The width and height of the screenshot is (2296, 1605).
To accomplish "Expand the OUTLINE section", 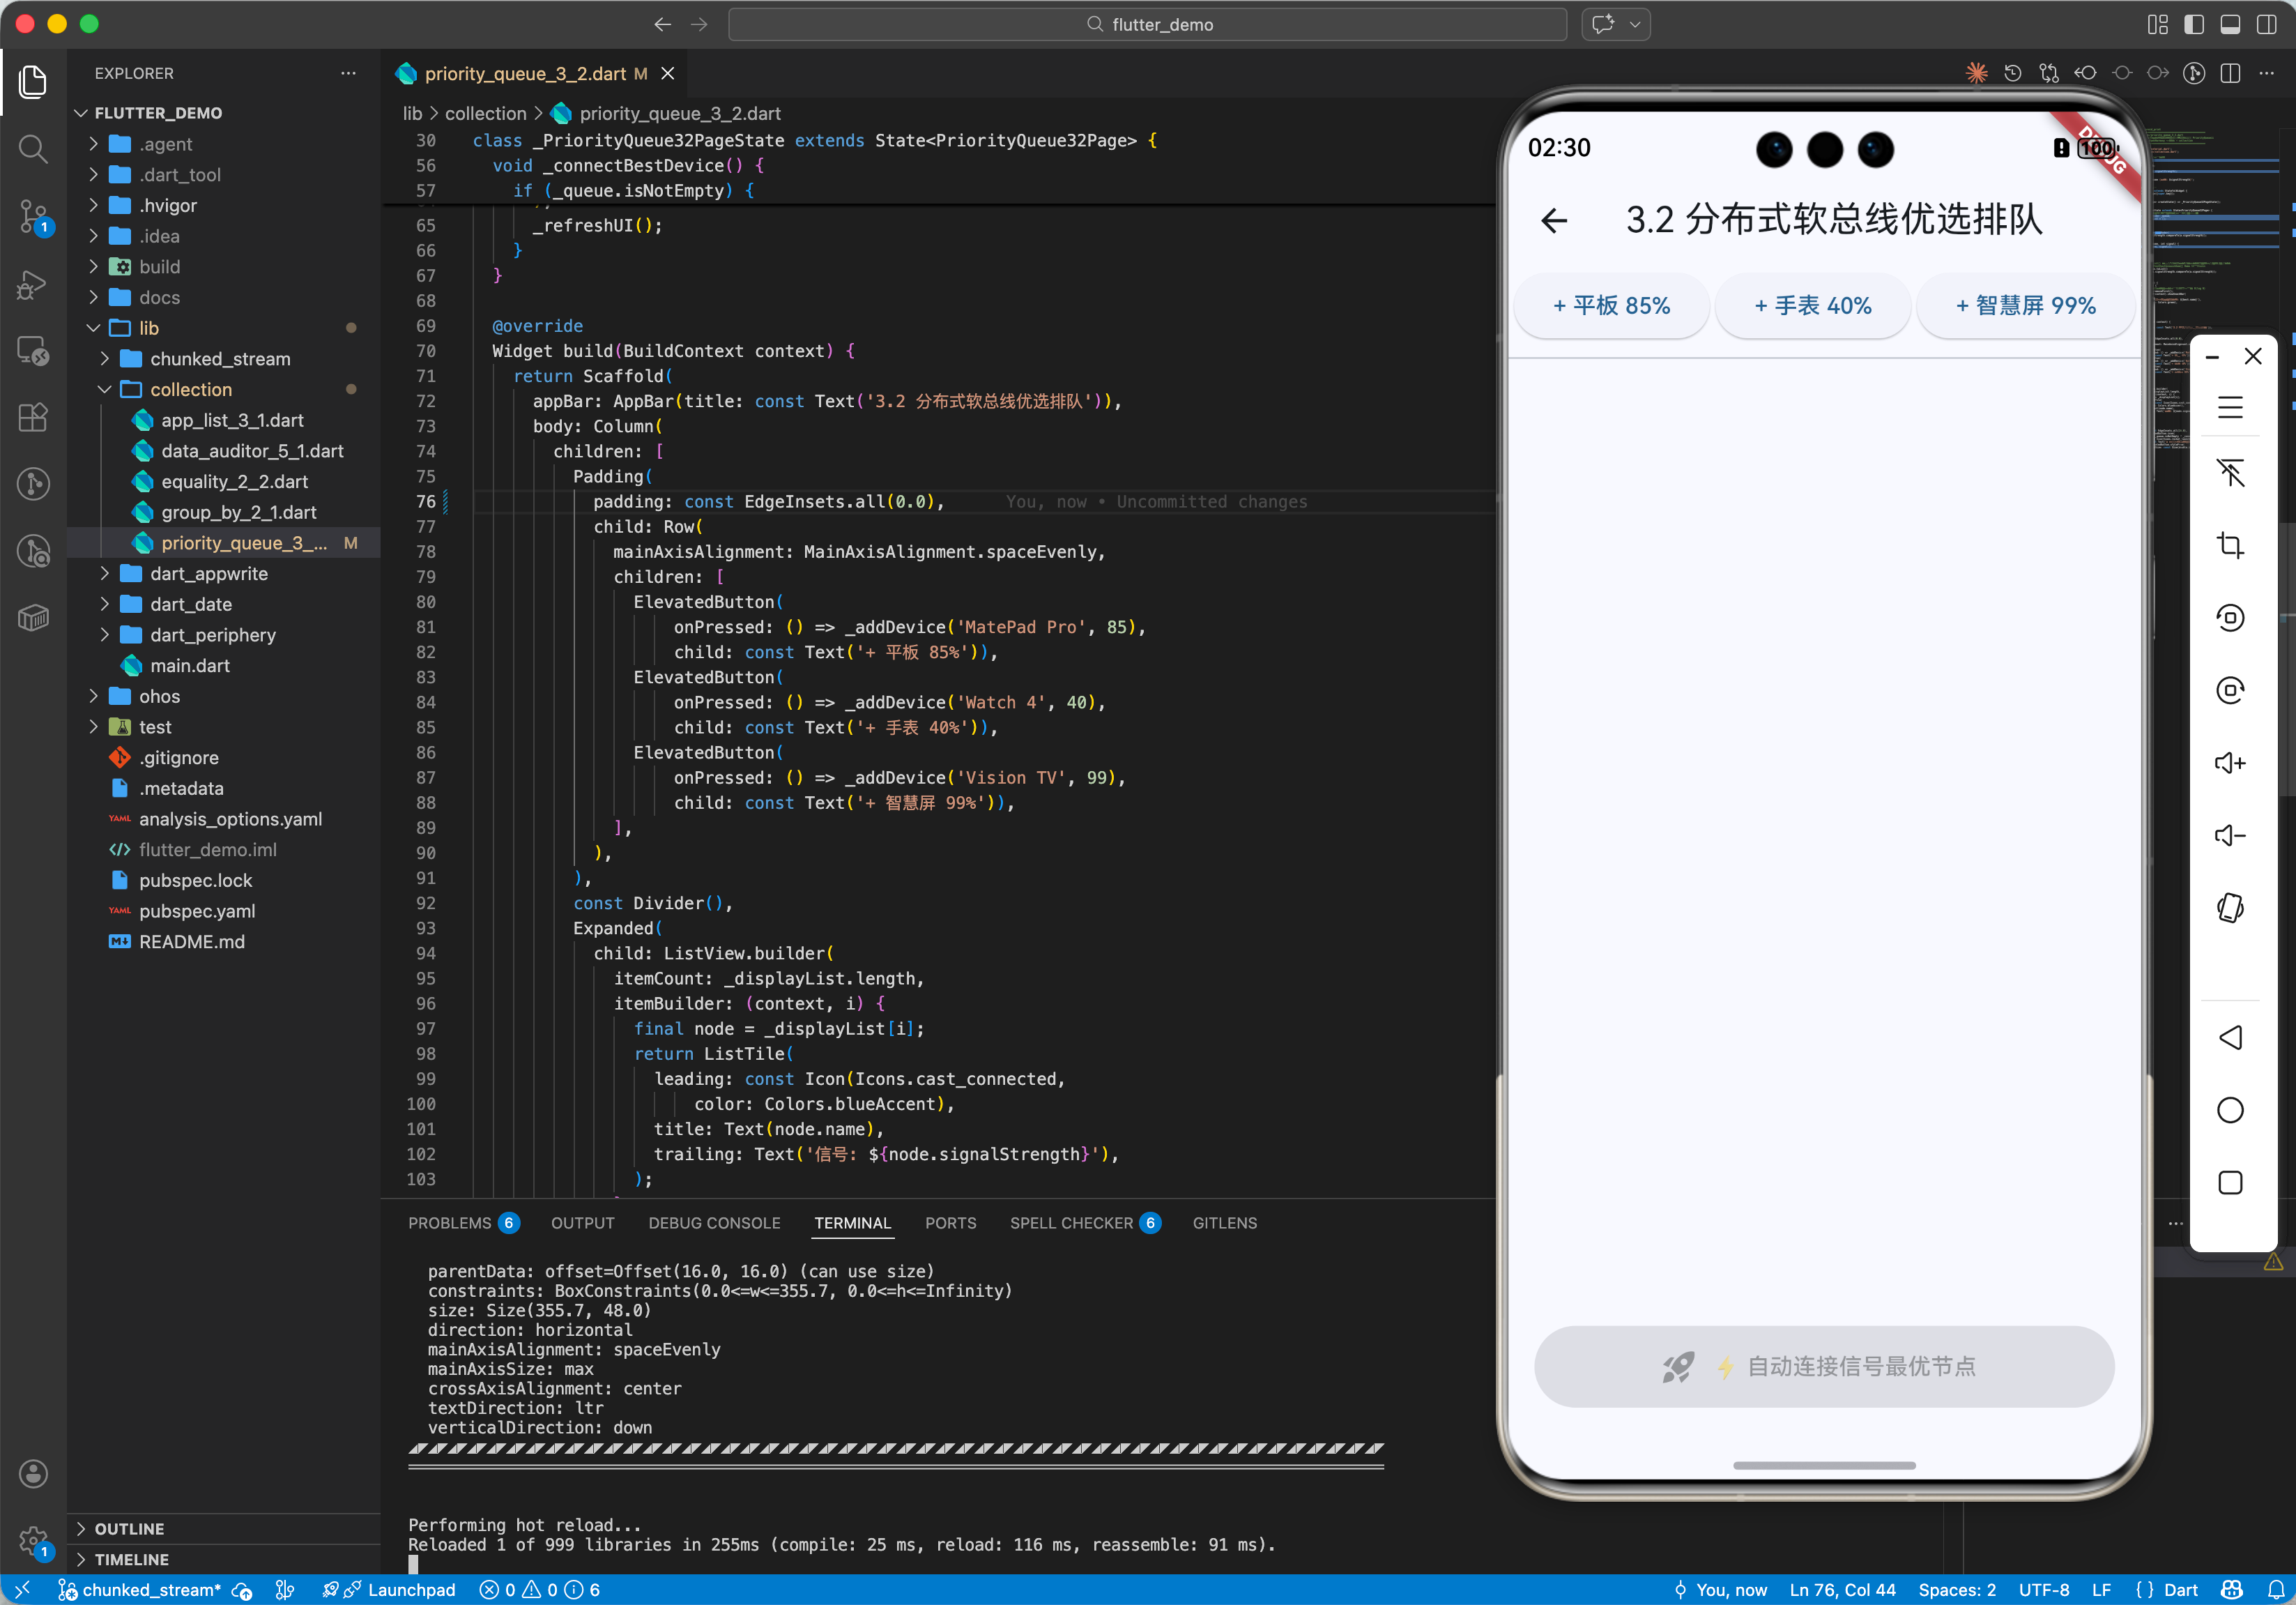I will [129, 1528].
